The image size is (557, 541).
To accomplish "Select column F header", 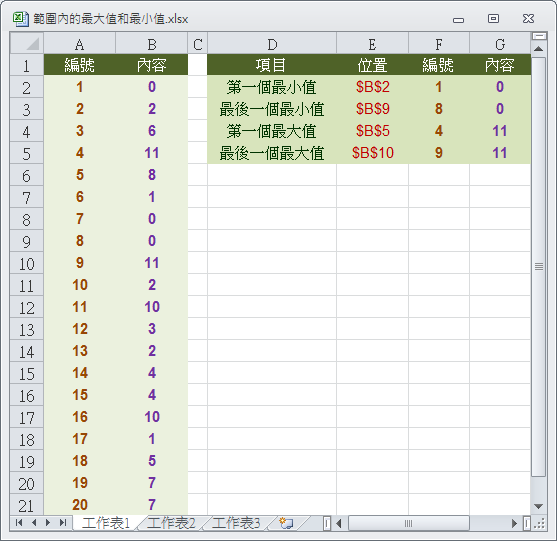I will click(439, 43).
